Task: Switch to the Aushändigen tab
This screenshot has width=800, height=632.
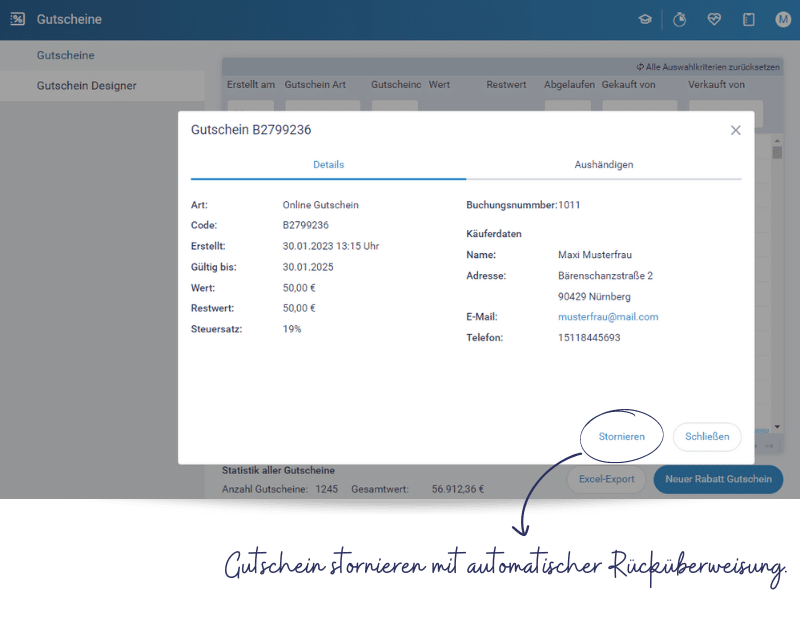Action: pyautogui.click(x=604, y=165)
